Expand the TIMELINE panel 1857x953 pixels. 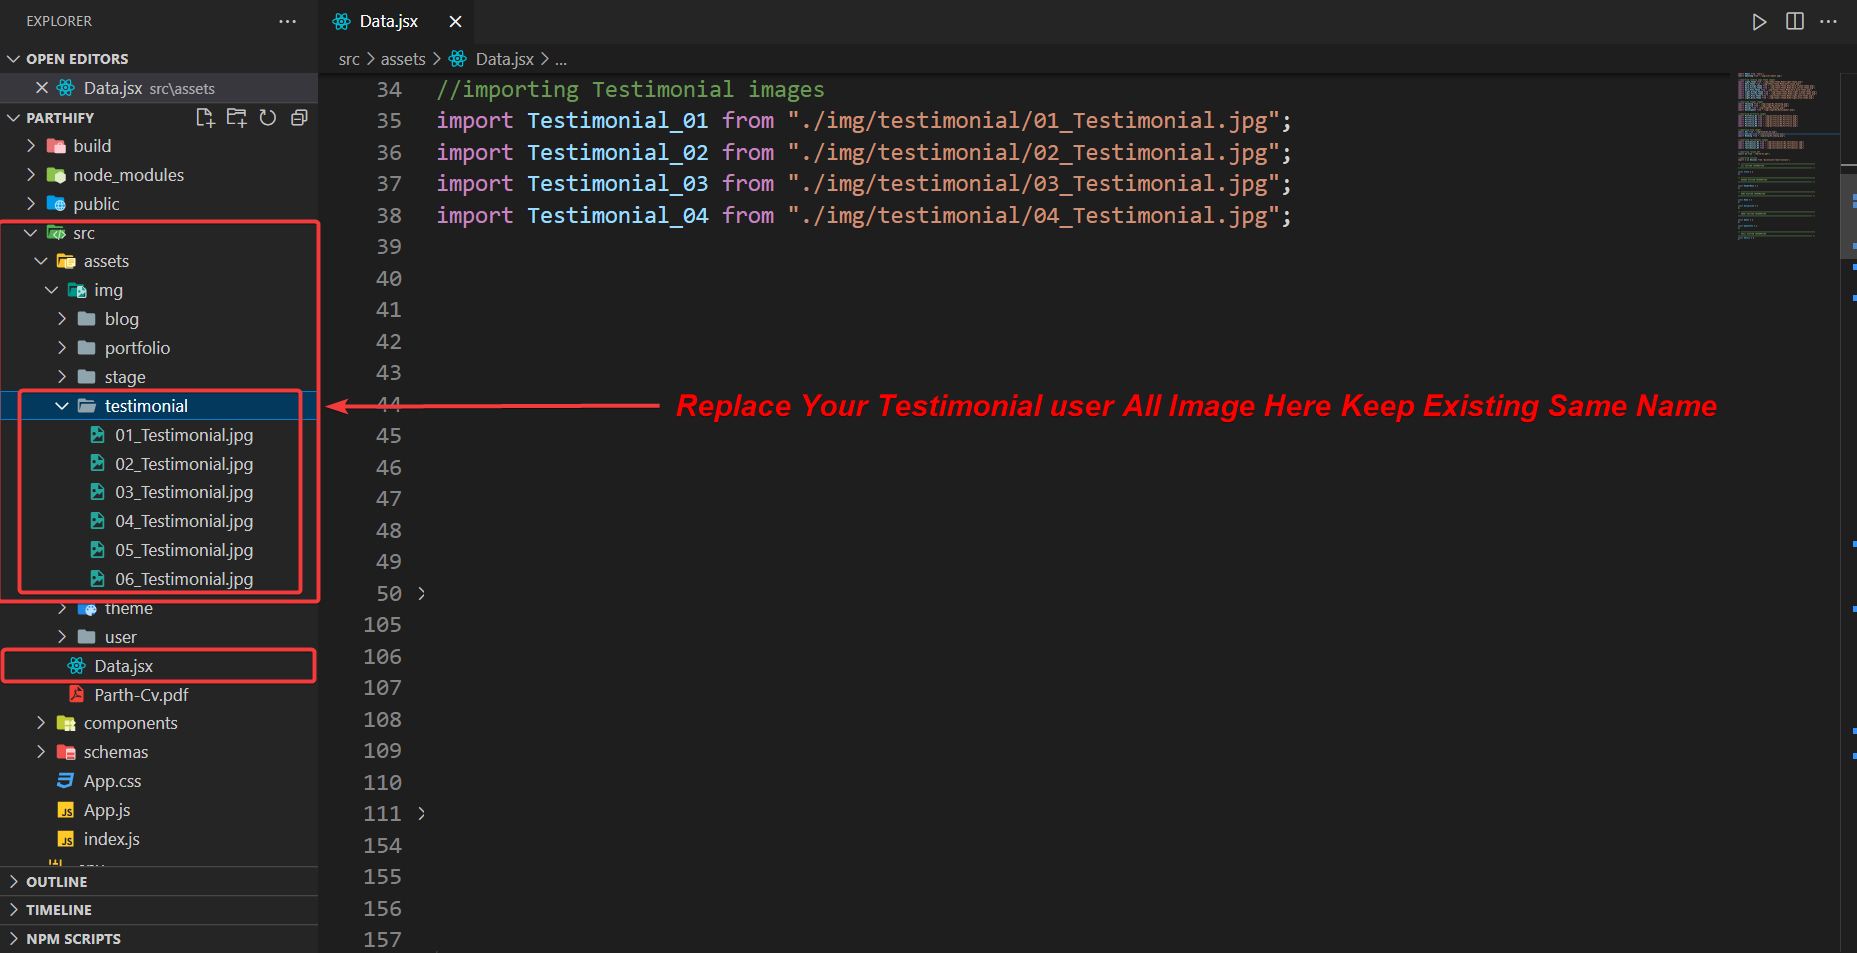pyautogui.click(x=59, y=910)
